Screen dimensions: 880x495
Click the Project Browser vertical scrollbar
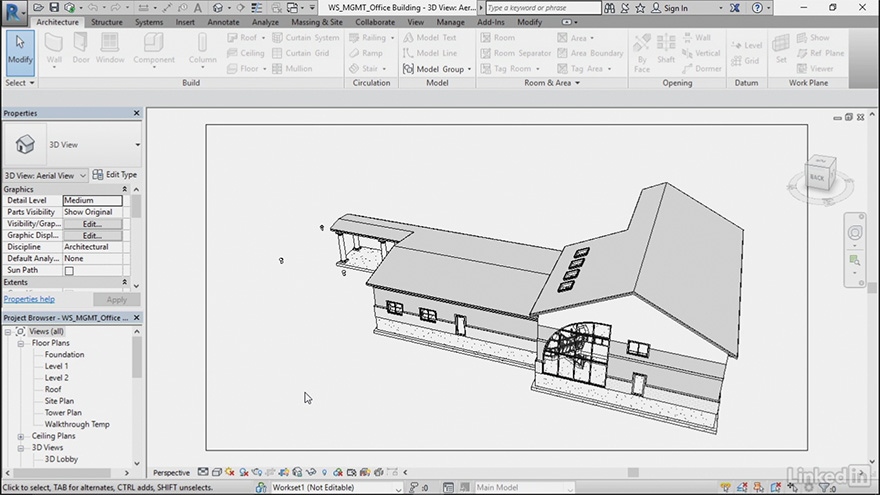[x=137, y=397]
